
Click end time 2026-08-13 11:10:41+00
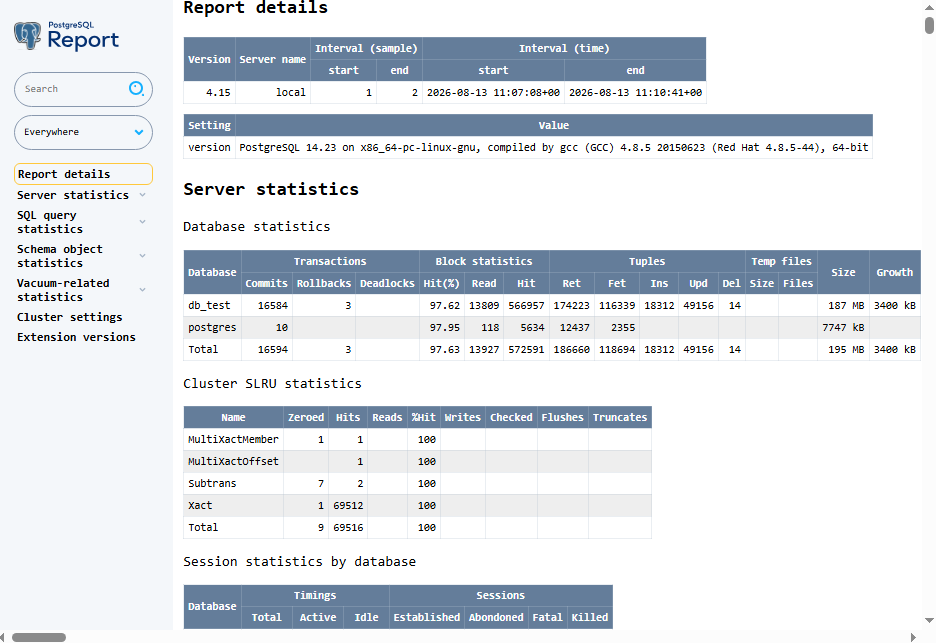pyautogui.click(x=635, y=93)
